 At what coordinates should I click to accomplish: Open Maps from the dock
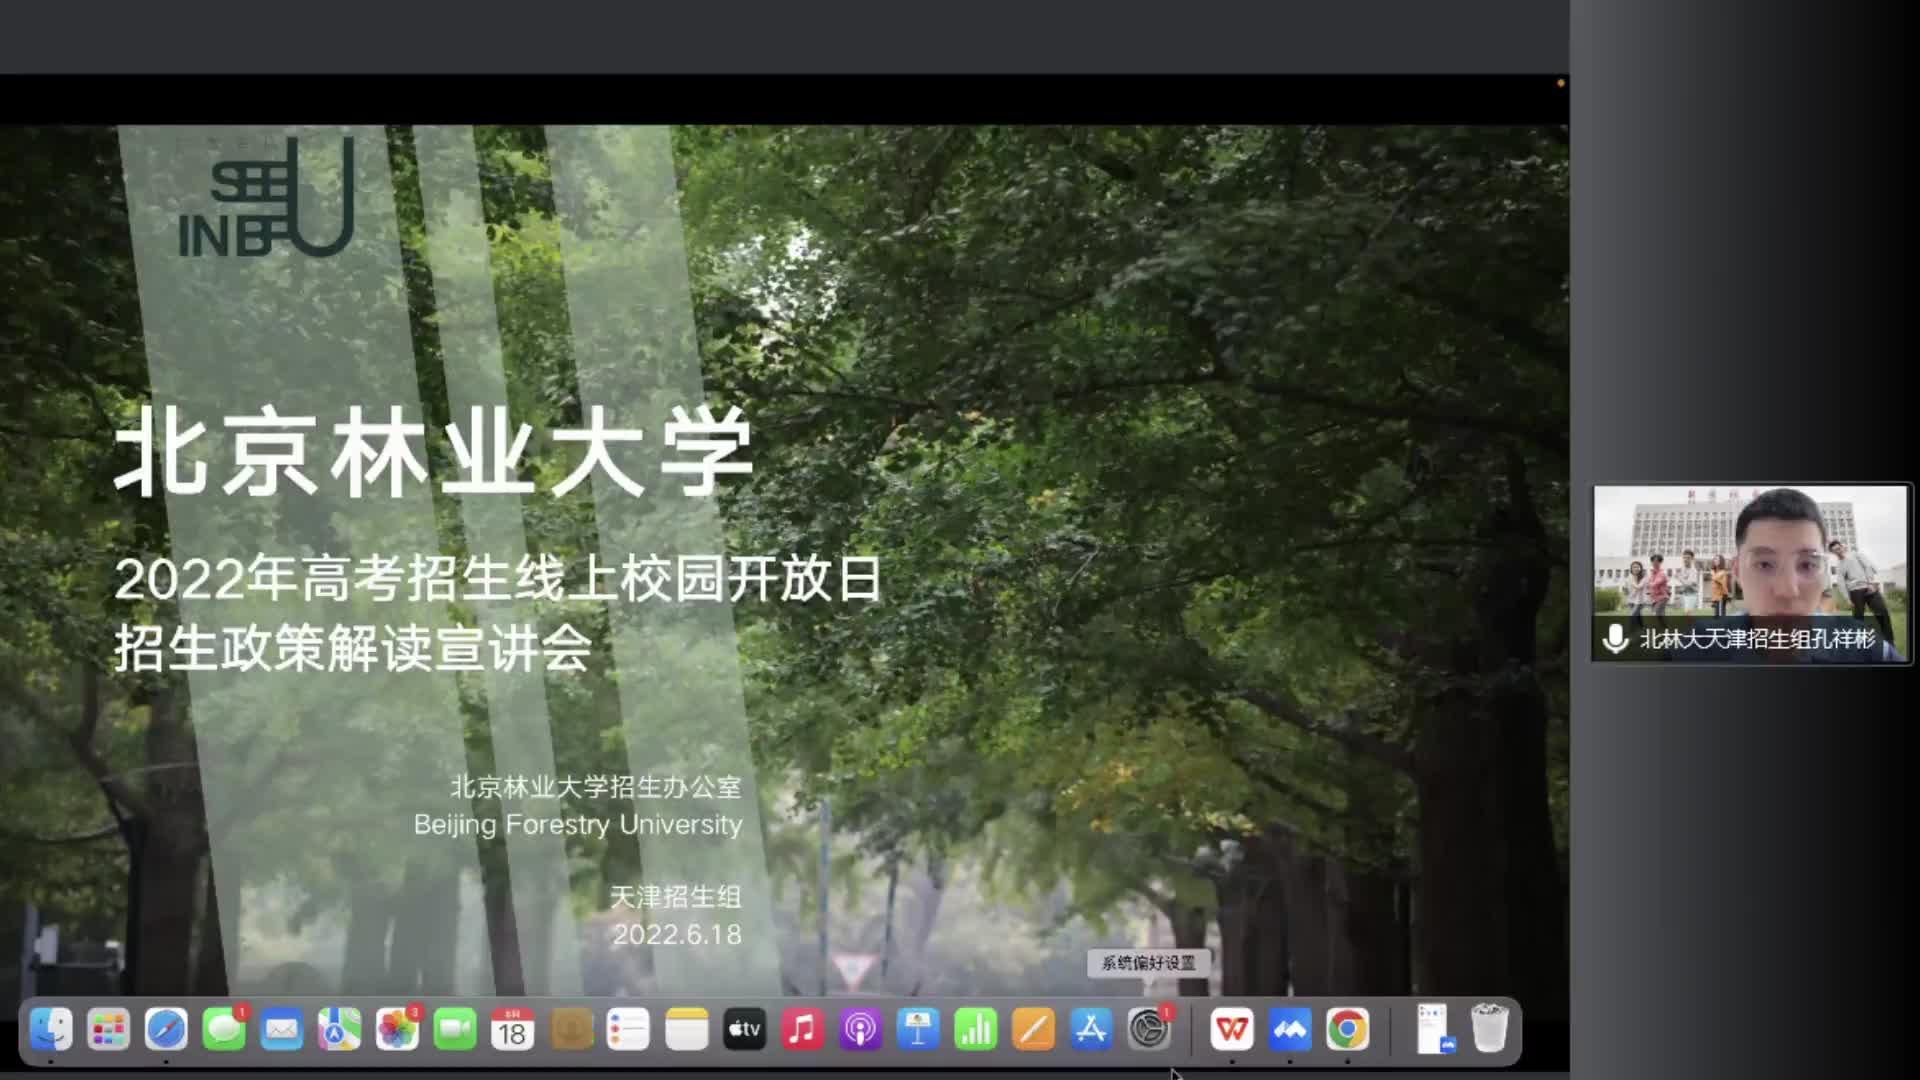(x=339, y=1029)
